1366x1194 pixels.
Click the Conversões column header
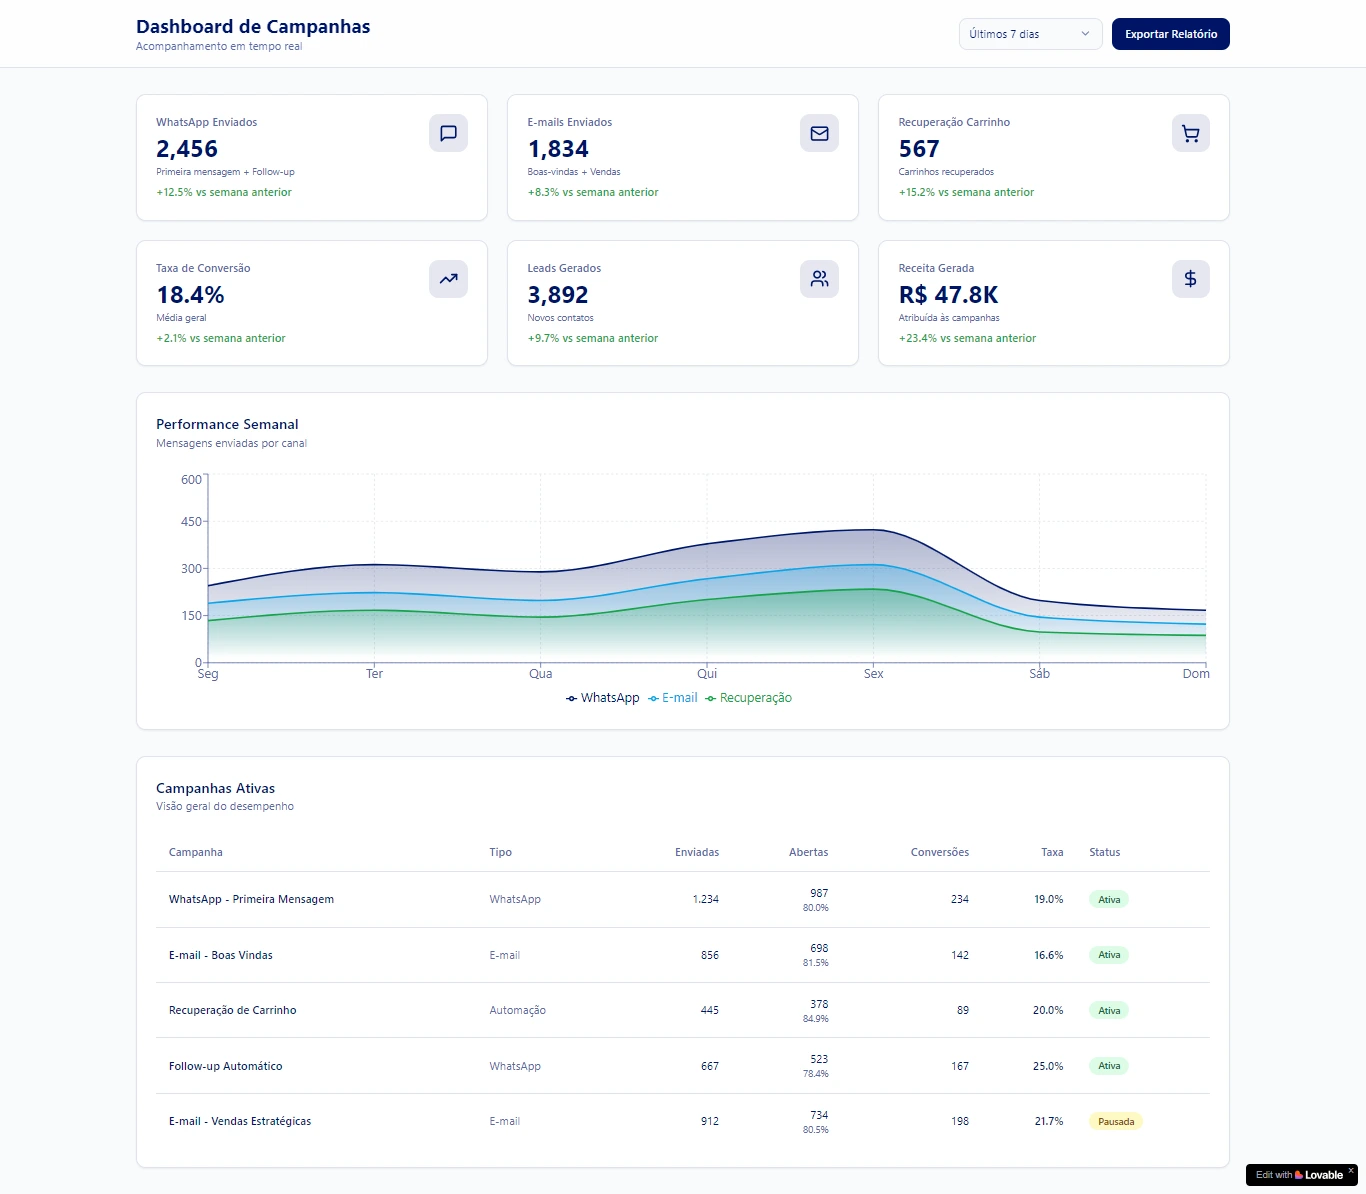point(939,853)
